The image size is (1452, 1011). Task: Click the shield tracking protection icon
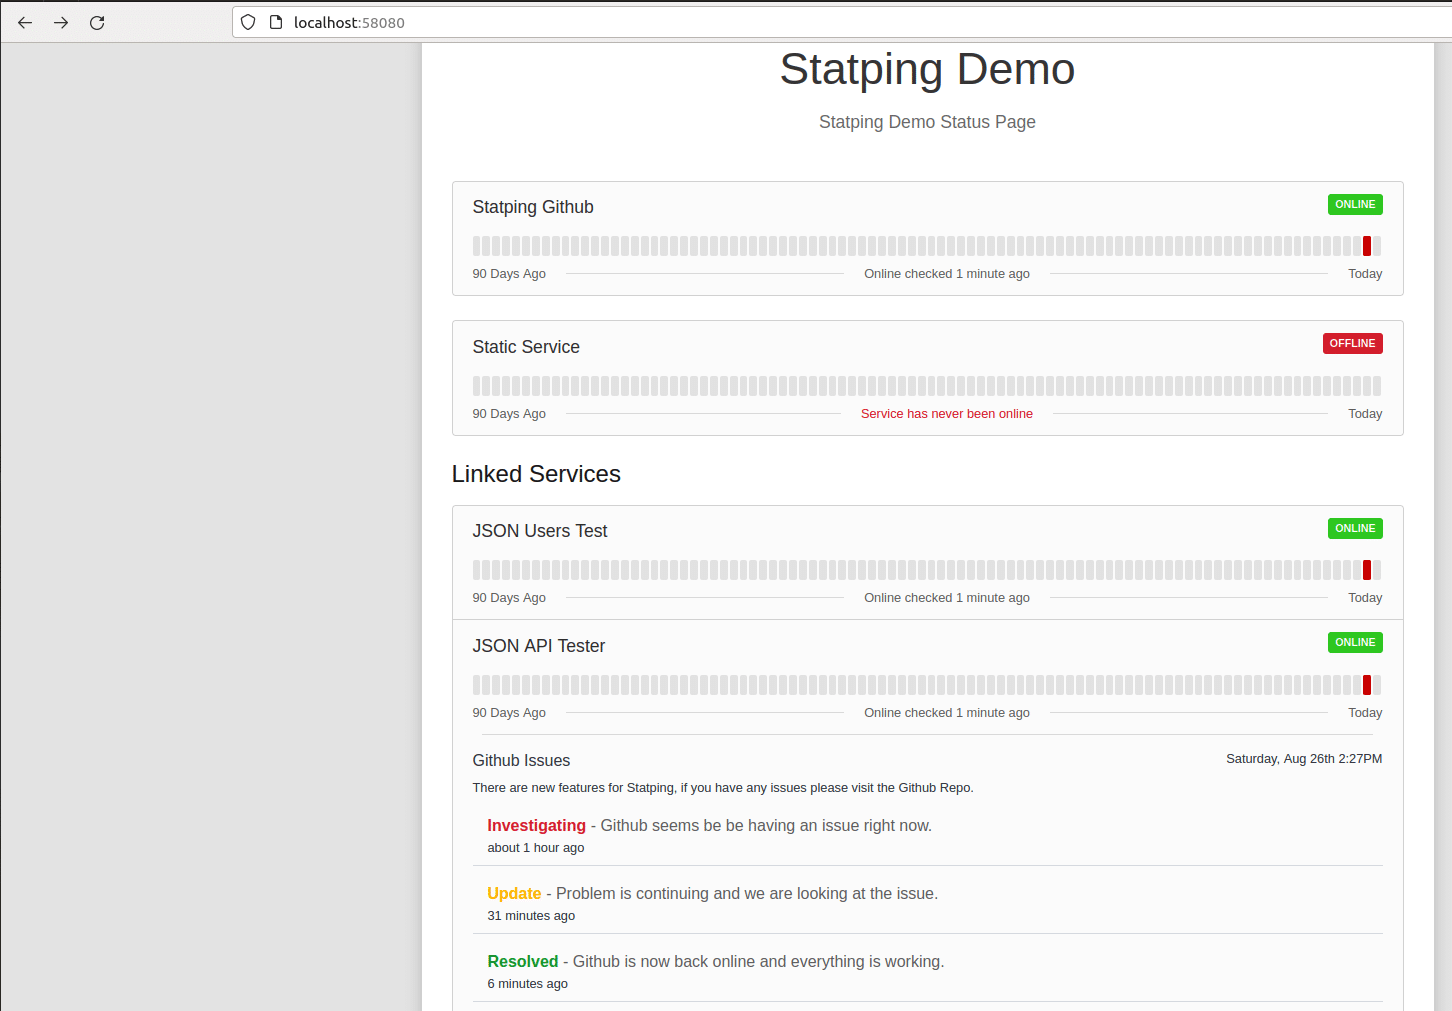coord(248,22)
